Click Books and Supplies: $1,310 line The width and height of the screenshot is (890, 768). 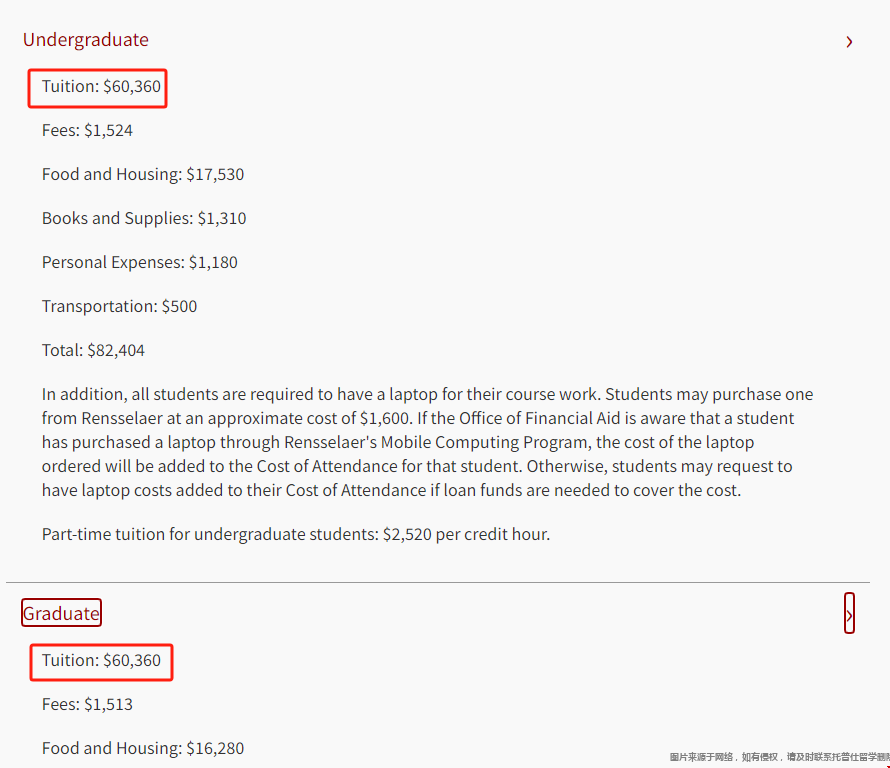(x=144, y=219)
